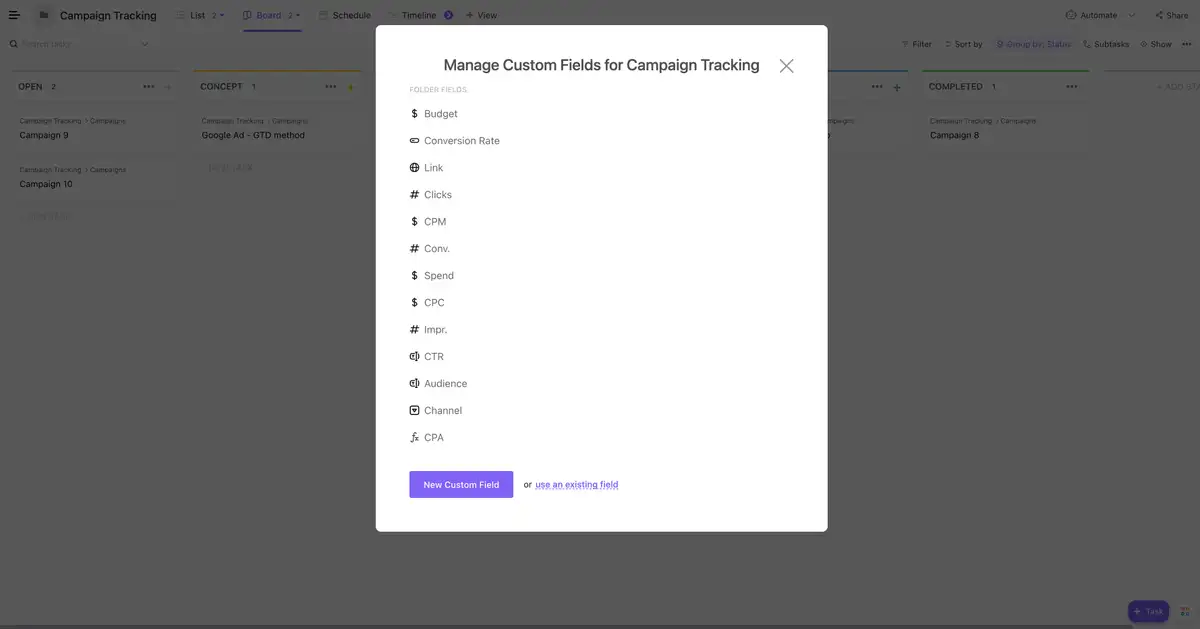Click the New Custom Field button
The image size is (1200, 629).
click(x=461, y=485)
